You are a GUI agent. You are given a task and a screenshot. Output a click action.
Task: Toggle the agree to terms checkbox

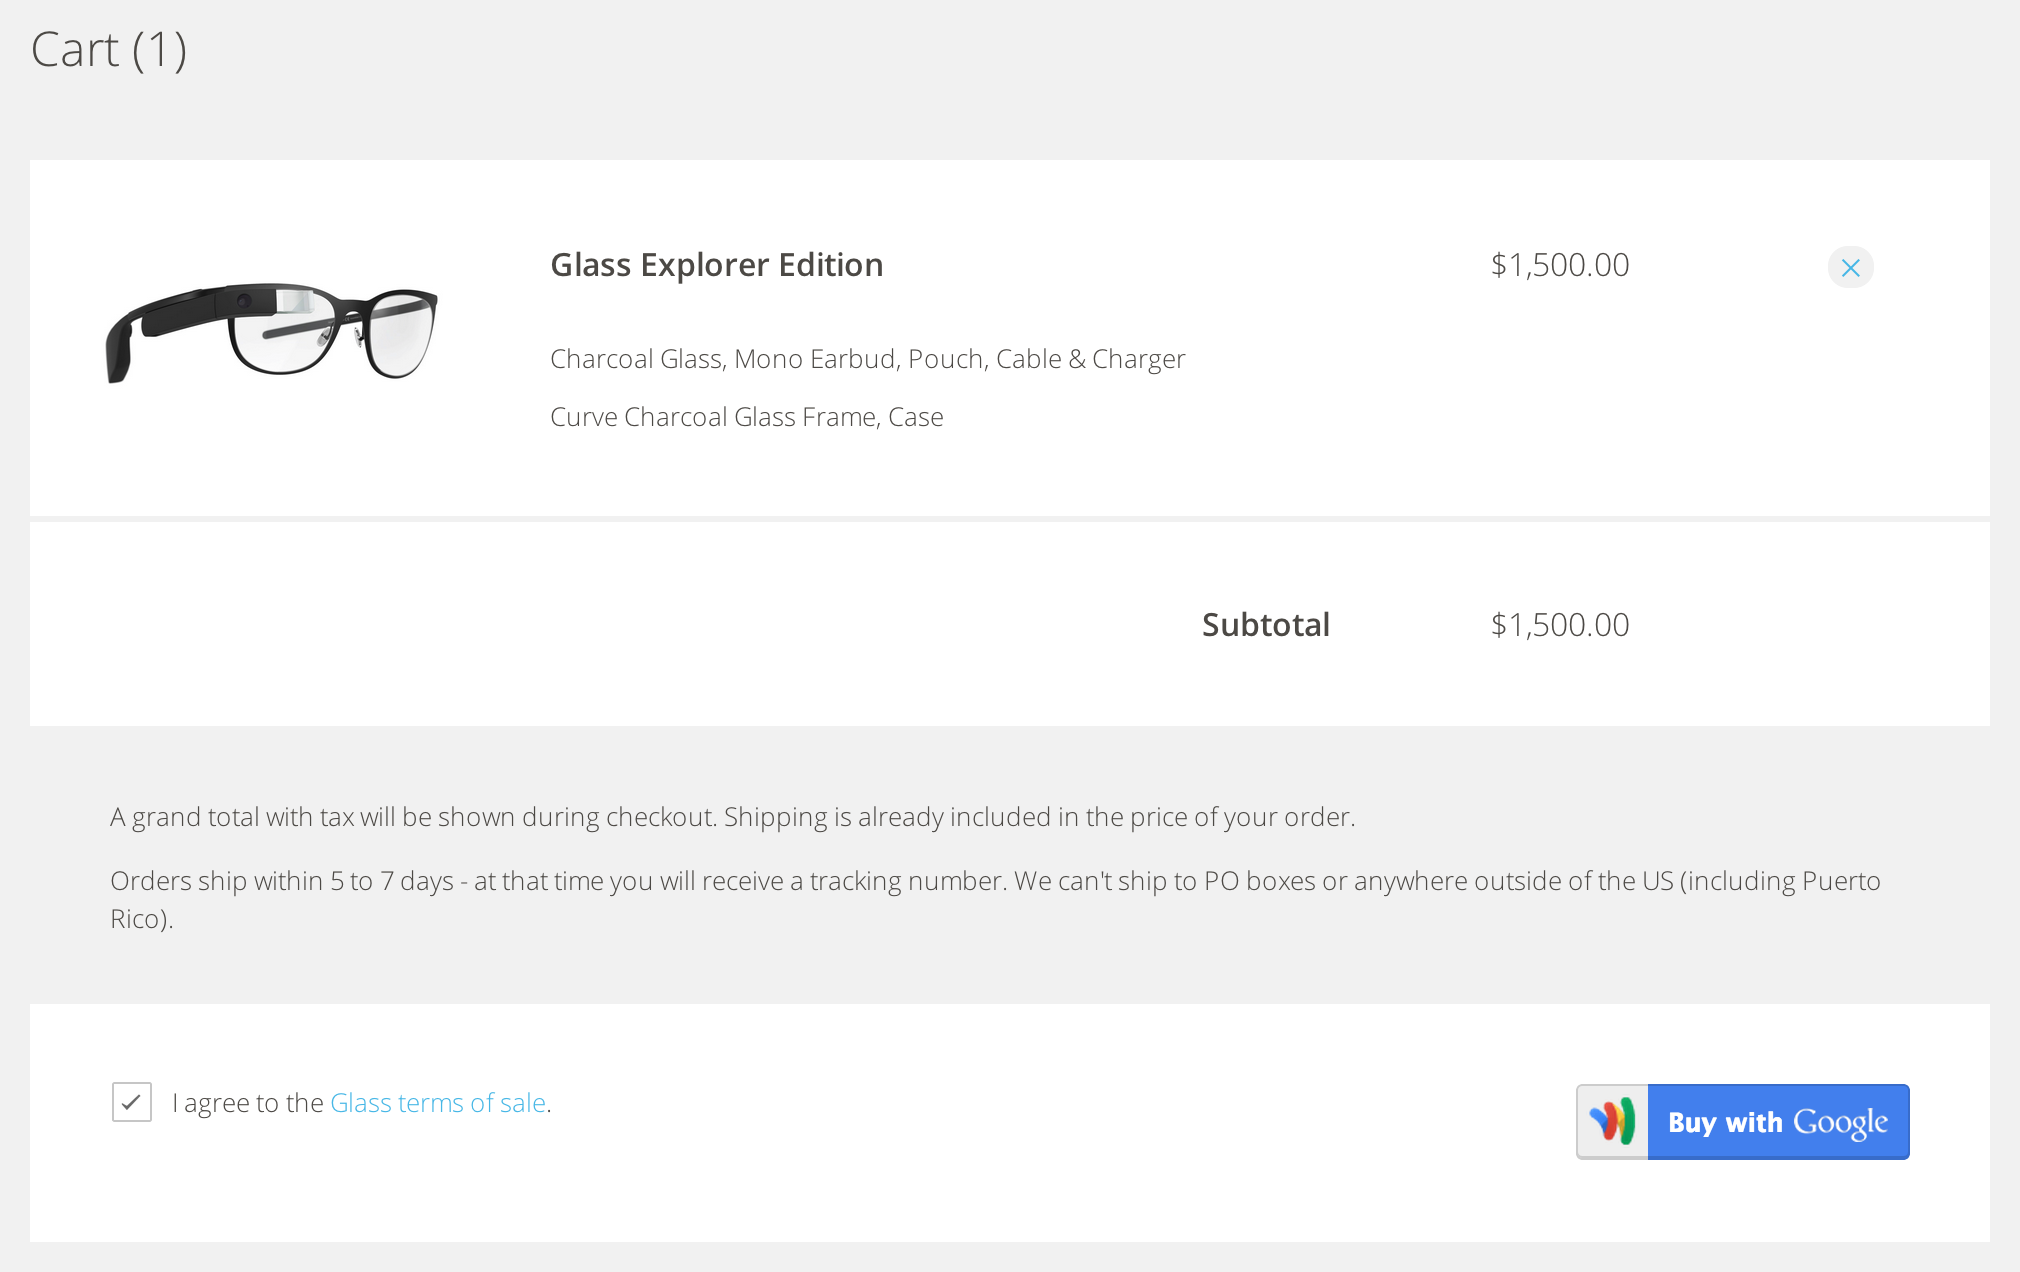[132, 1102]
